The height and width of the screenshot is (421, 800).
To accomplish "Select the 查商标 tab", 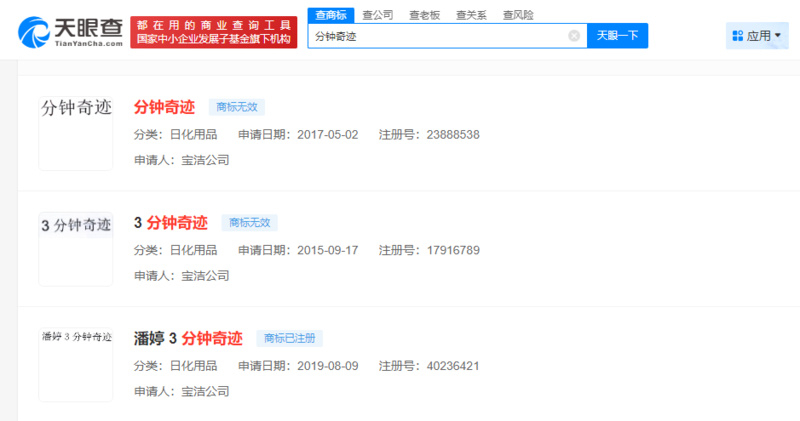I will [x=331, y=15].
